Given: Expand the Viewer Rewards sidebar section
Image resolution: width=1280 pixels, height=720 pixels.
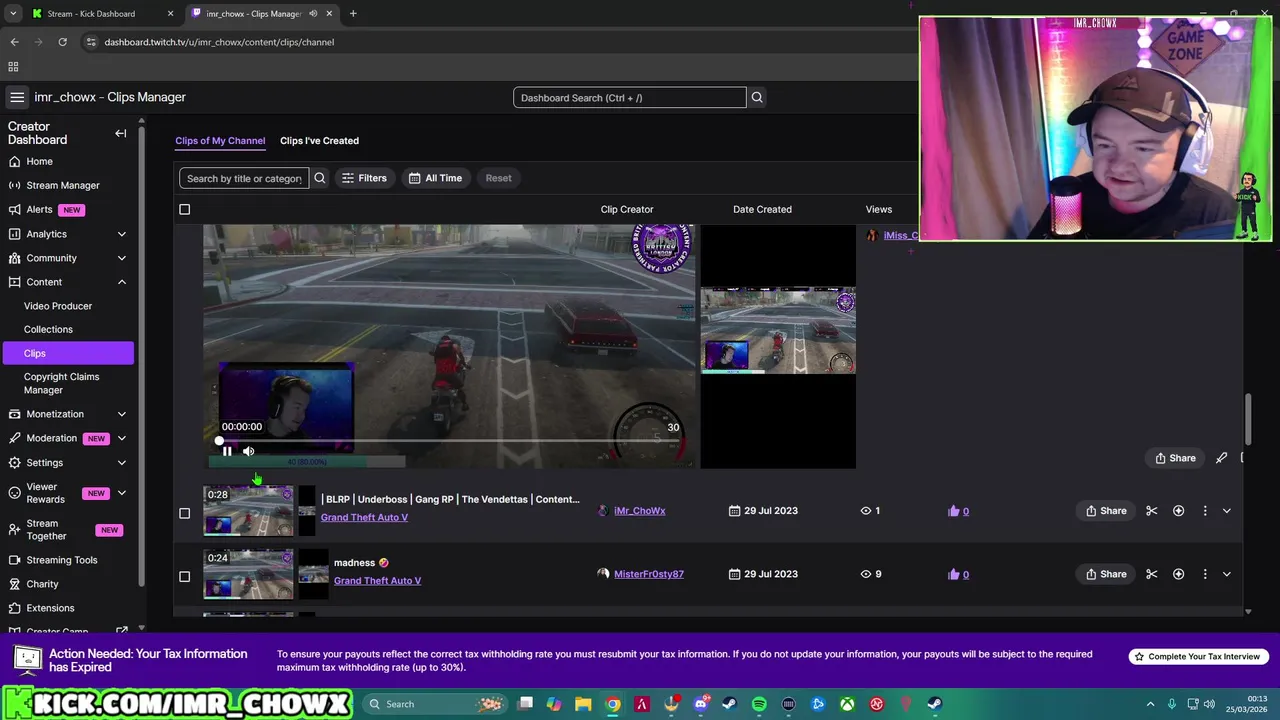Looking at the screenshot, I should 121,493.
